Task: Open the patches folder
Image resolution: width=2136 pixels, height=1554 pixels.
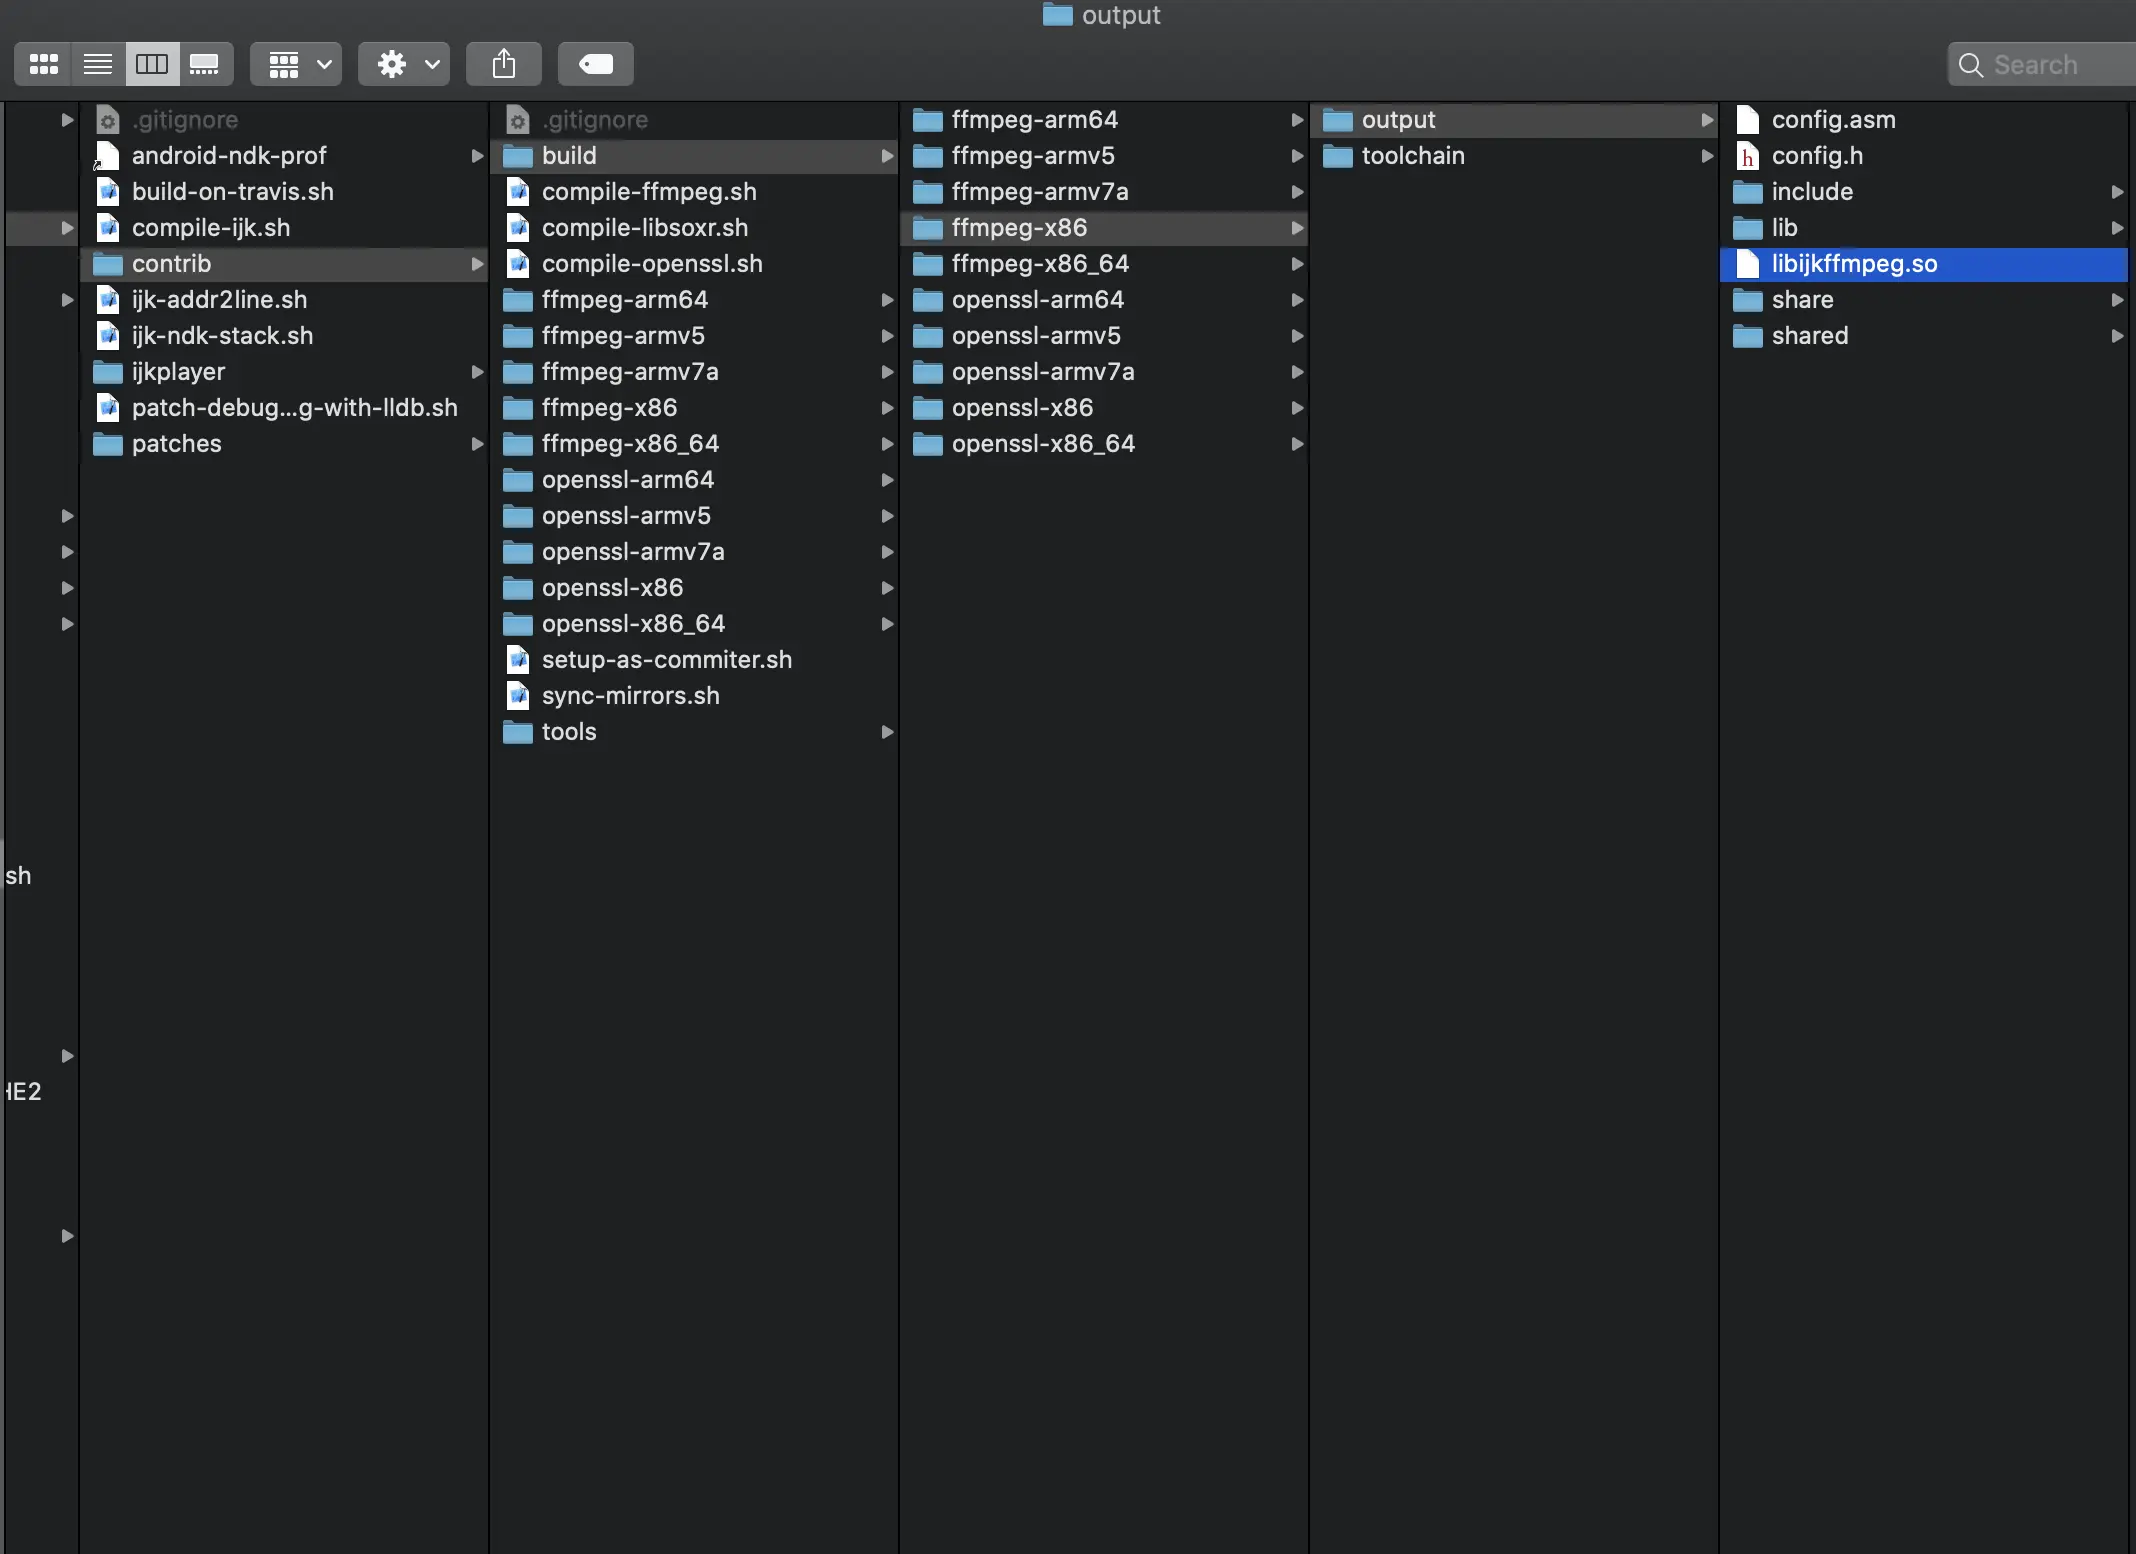Action: [x=284, y=444]
